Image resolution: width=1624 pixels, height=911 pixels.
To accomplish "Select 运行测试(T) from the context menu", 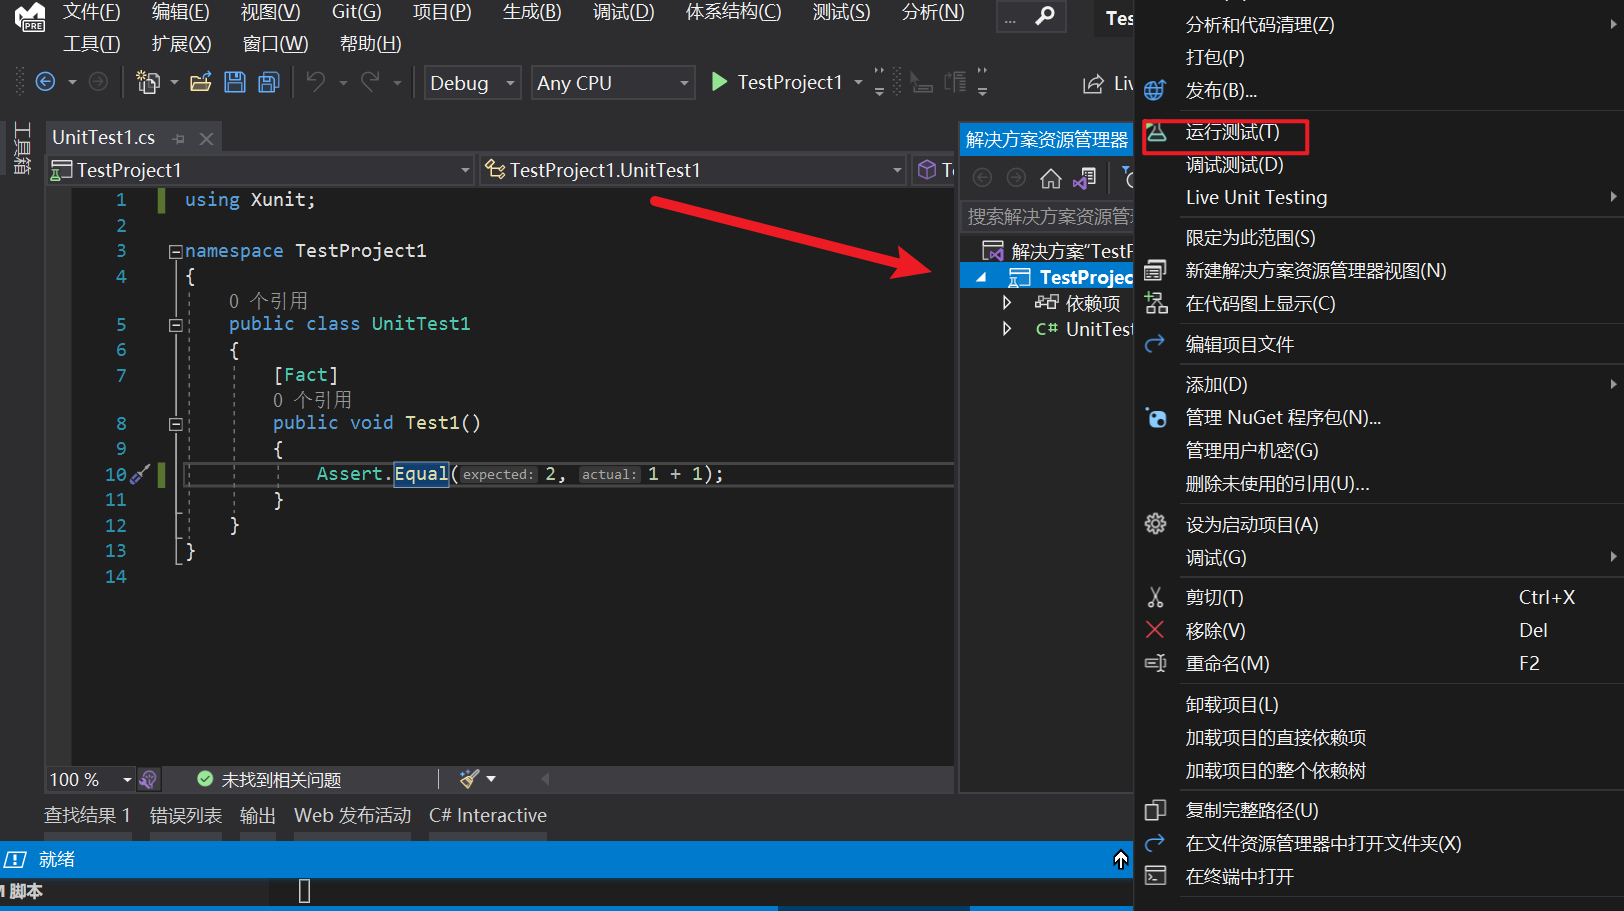I will 1232,132.
